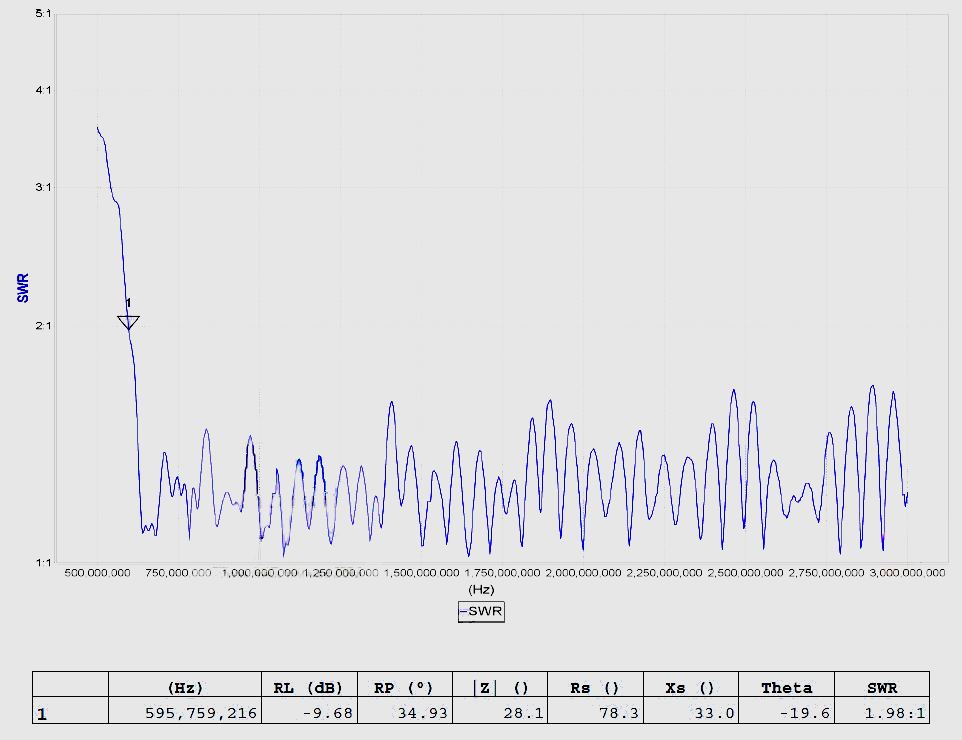962x740 pixels.
Task: Click the Theta column header
Action: (x=786, y=687)
